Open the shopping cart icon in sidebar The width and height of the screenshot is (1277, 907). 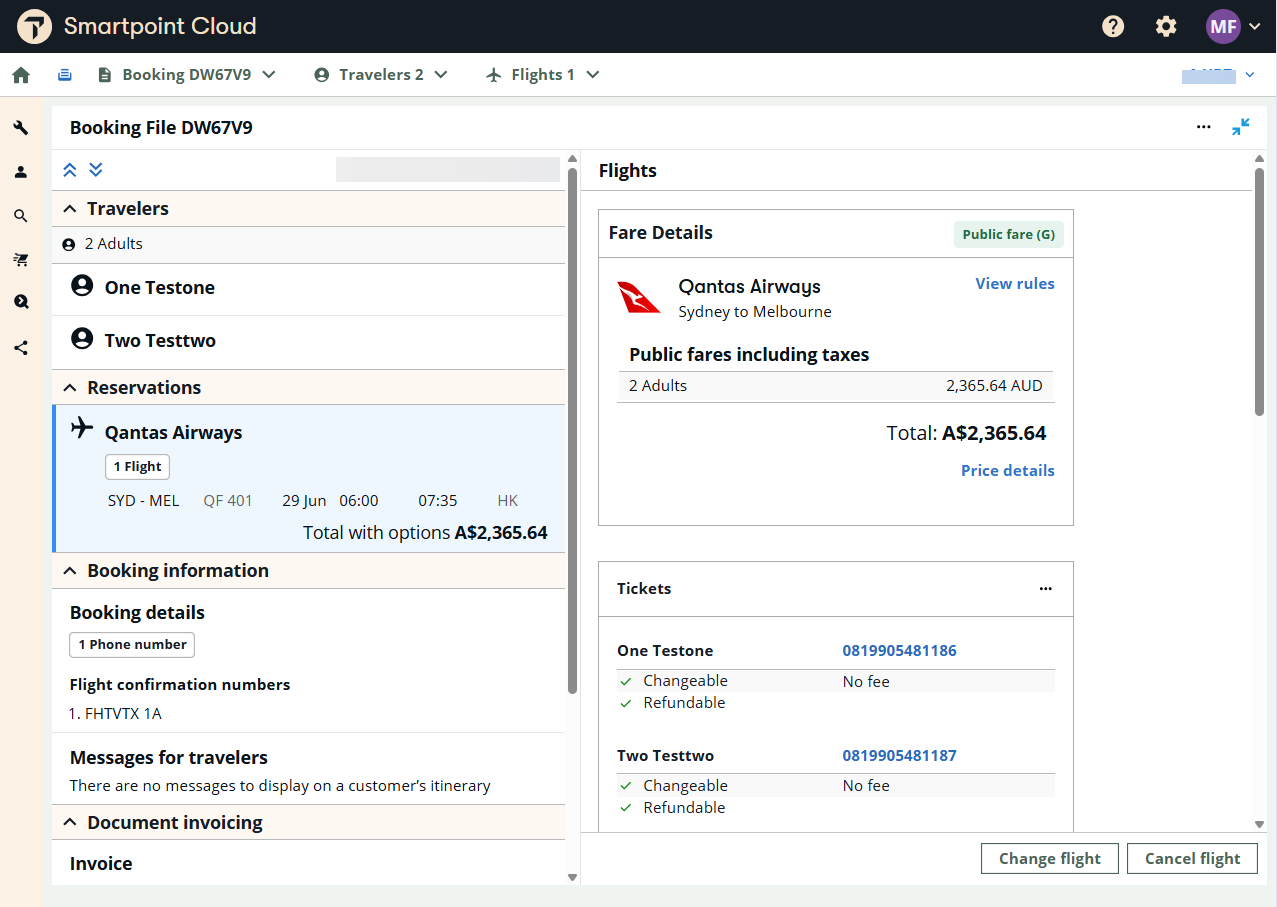tap(21, 260)
